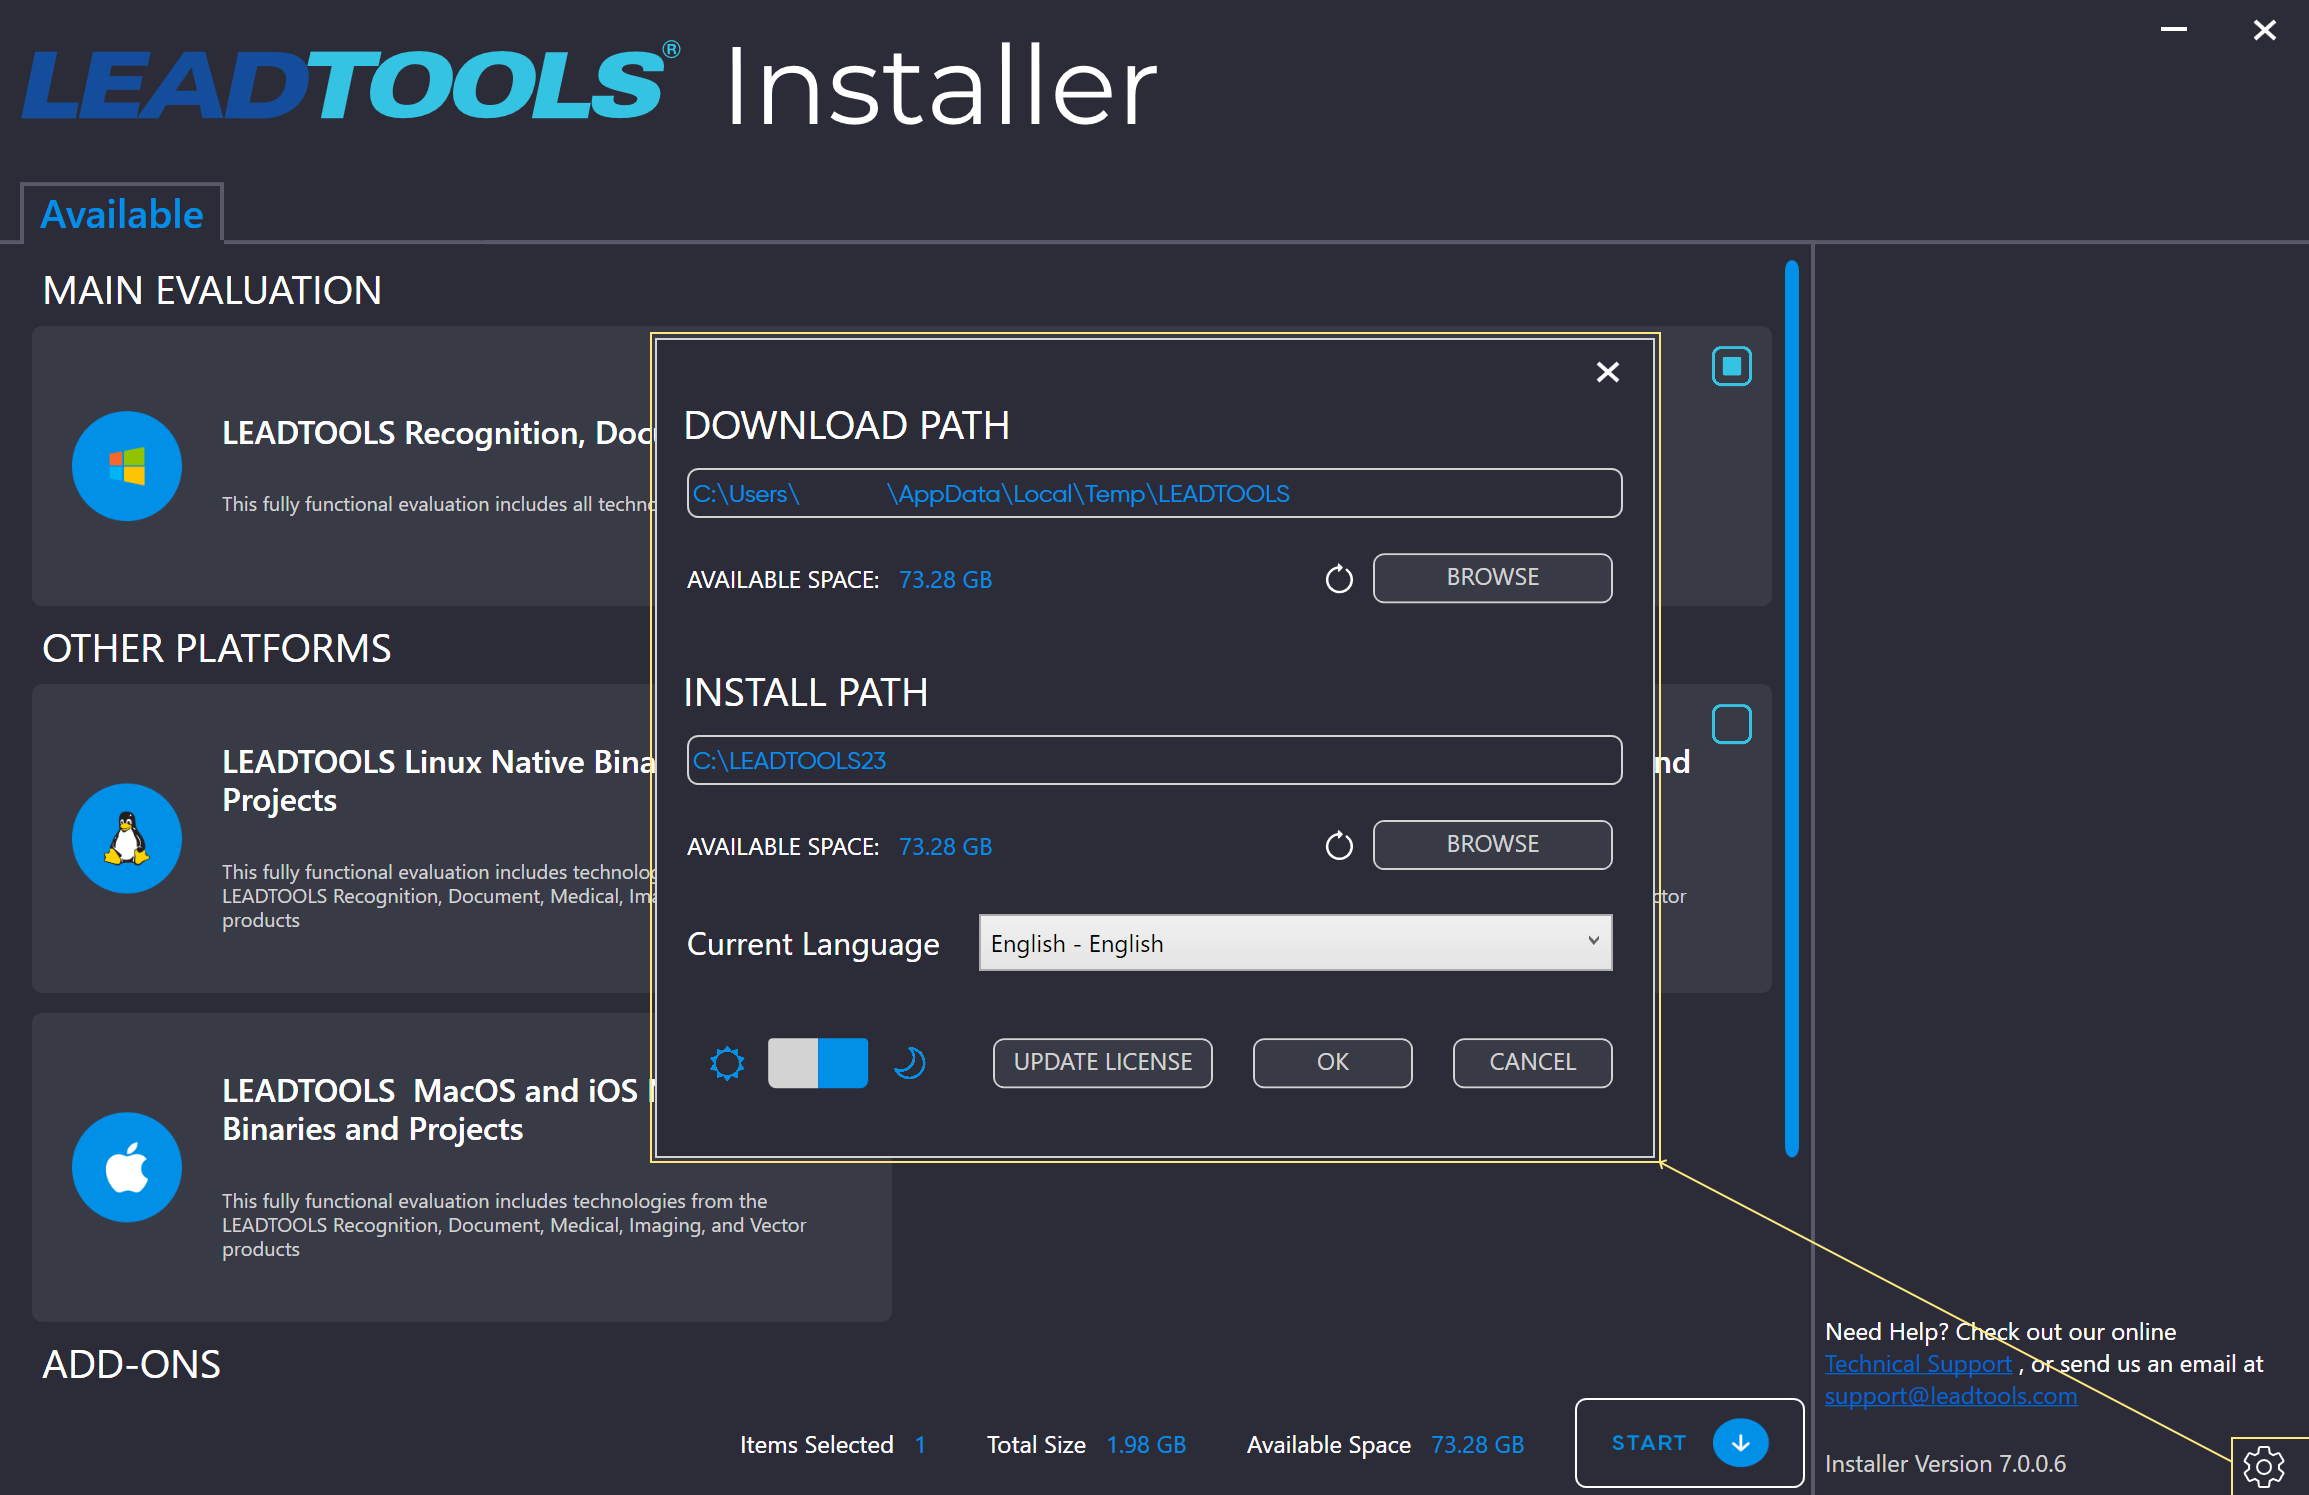Check the Linux Native Binaries checkbox

(x=1730, y=724)
